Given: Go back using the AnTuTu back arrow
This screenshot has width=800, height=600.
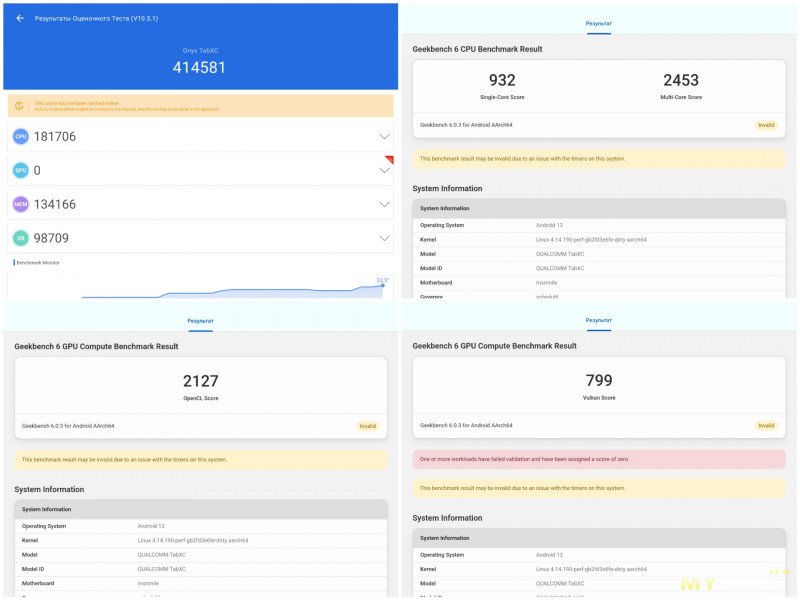Looking at the screenshot, I should pos(20,18).
